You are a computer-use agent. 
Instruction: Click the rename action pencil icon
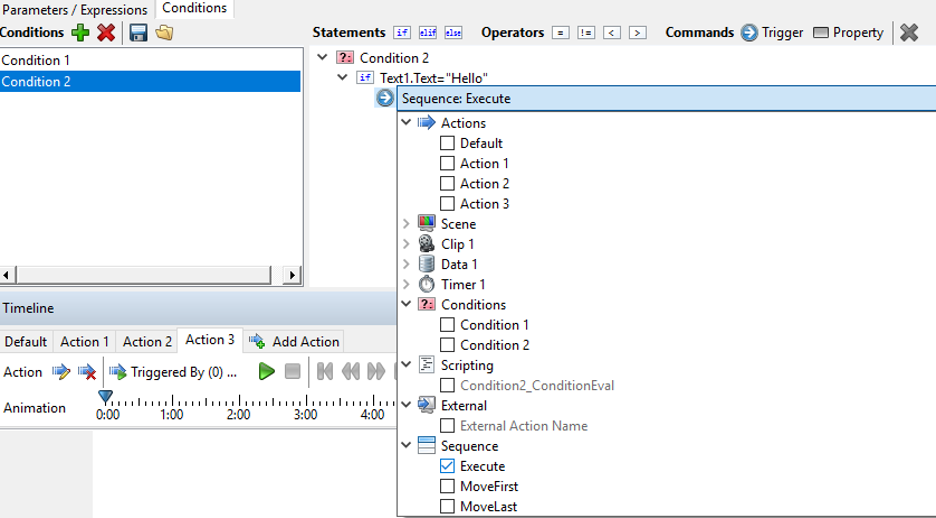pyautogui.click(x=61, y=372)
